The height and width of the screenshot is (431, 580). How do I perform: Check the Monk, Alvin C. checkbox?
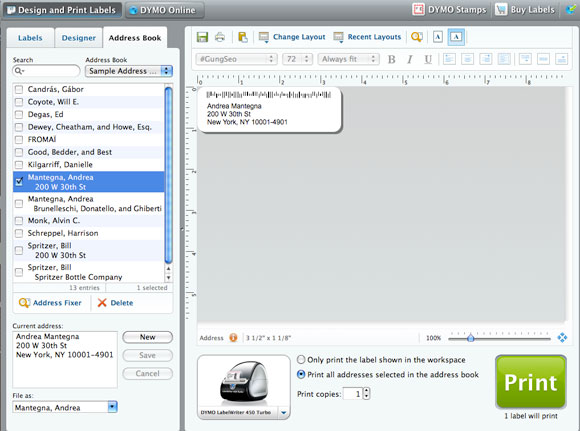19,221
